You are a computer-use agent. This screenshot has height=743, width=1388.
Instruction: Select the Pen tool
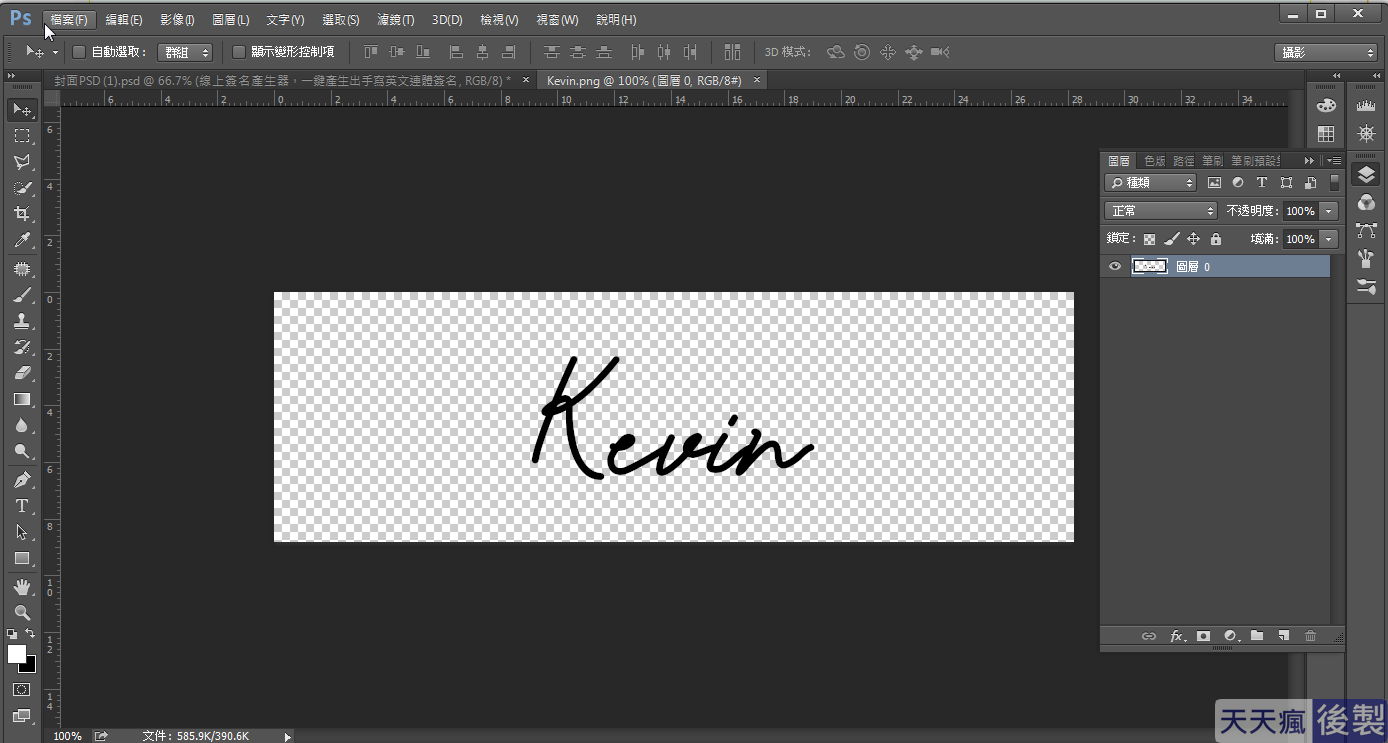click(22, 480)
